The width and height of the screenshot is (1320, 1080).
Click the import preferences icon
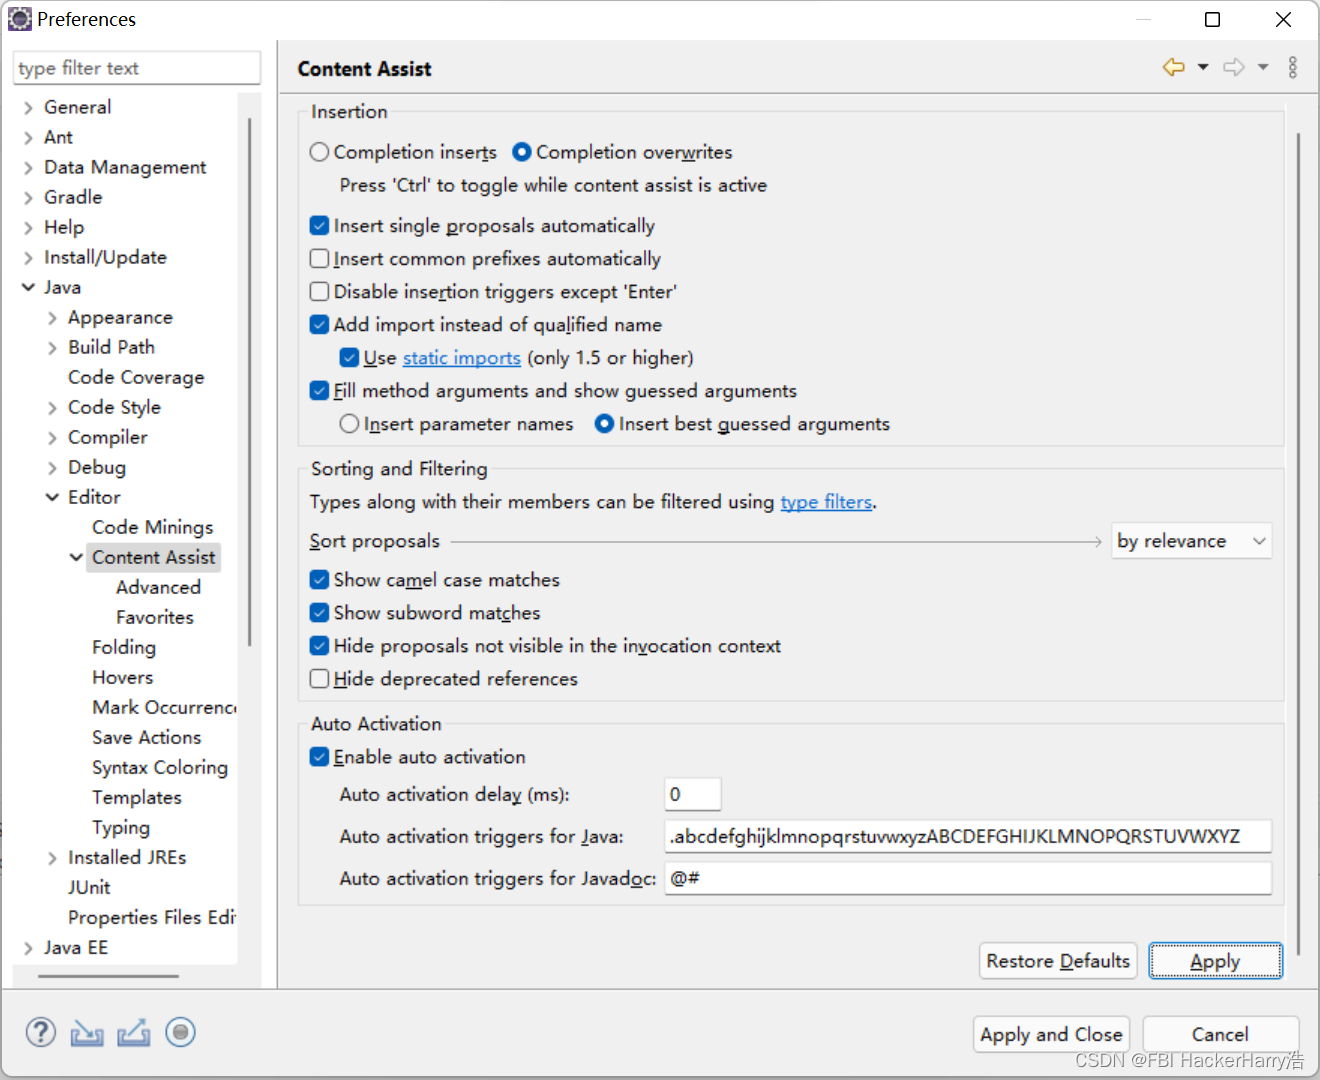(x=87, y=1032)
